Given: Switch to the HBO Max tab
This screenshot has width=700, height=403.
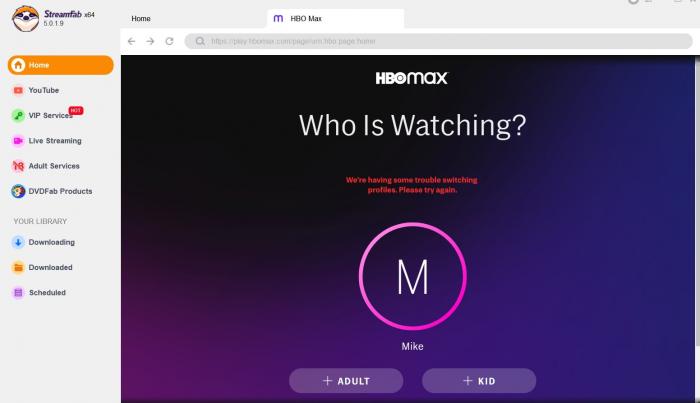Looking at the screenshot, I should 335,19.
